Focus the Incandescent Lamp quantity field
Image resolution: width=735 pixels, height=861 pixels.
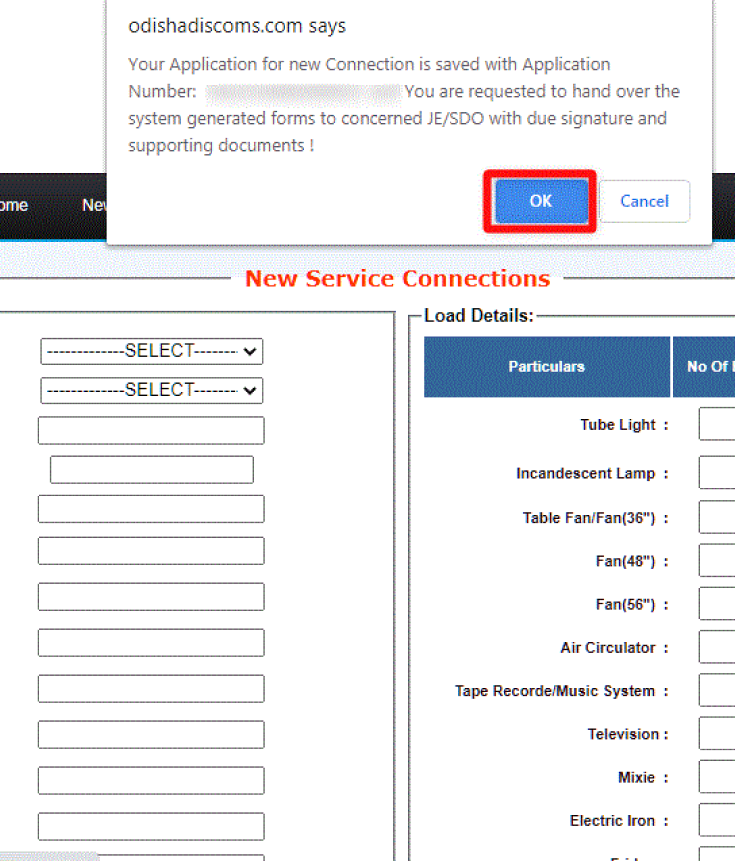716,473
